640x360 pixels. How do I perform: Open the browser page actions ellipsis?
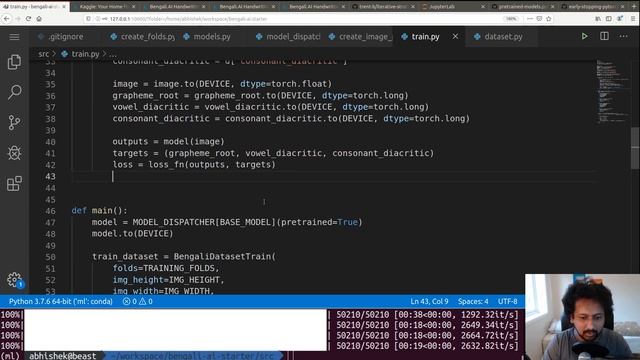tap(530, 19)
